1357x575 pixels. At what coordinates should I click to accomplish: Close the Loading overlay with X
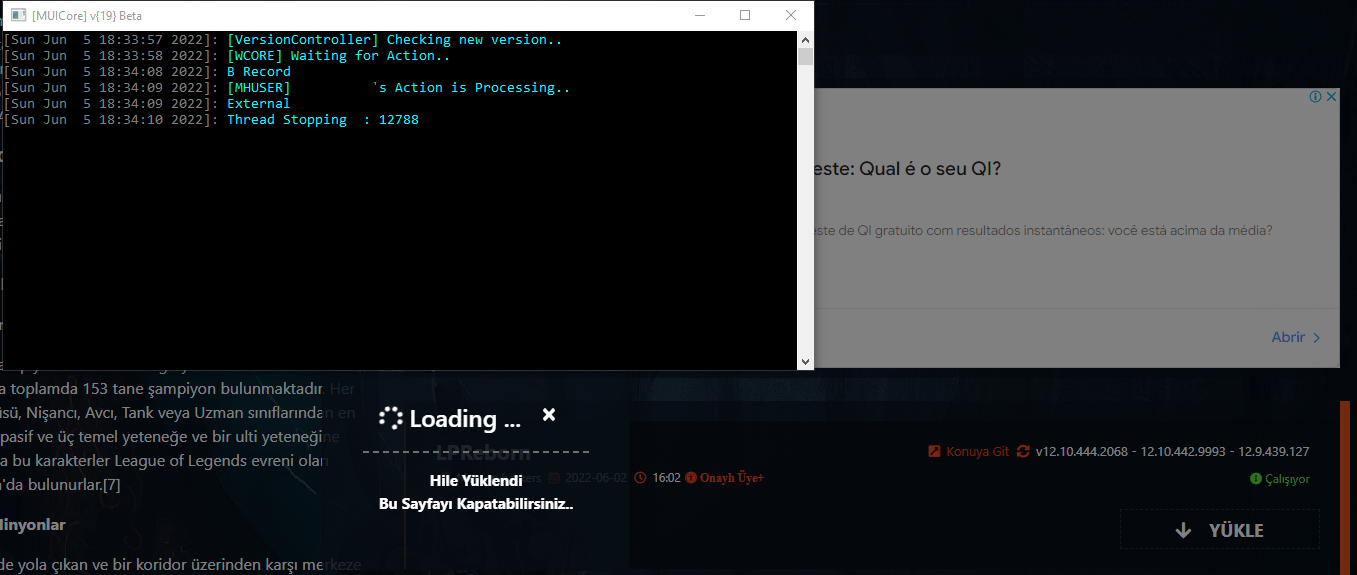(x=548, y=415)
